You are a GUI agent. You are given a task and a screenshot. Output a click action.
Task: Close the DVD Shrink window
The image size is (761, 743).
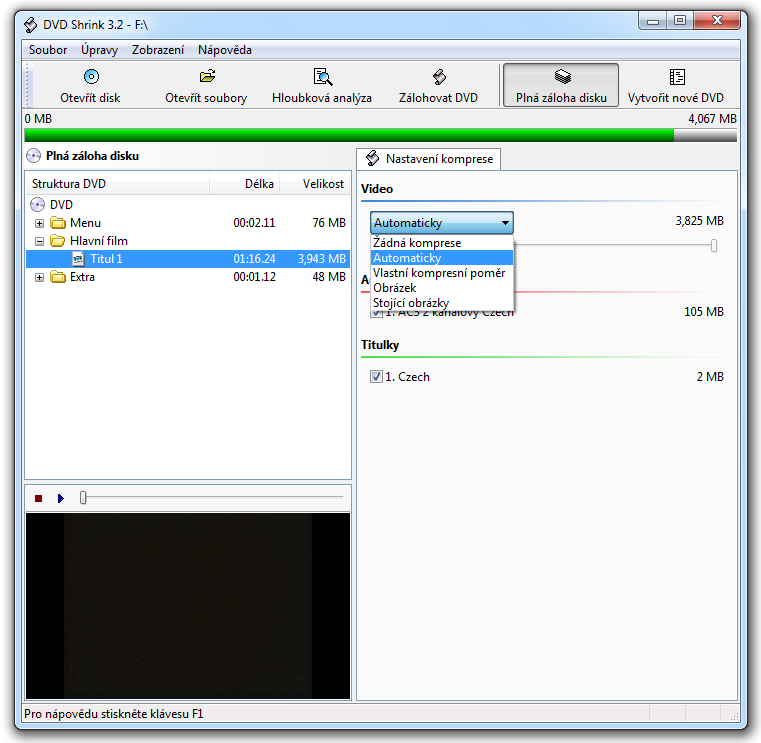coord(717,20)
